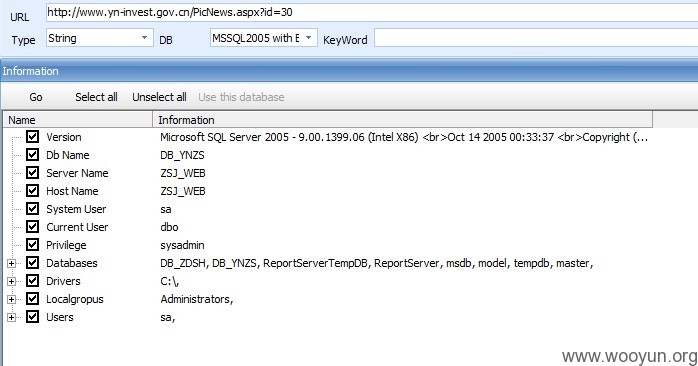Uncheck the Host Name checkbox
698x366 pixels.
32,191
